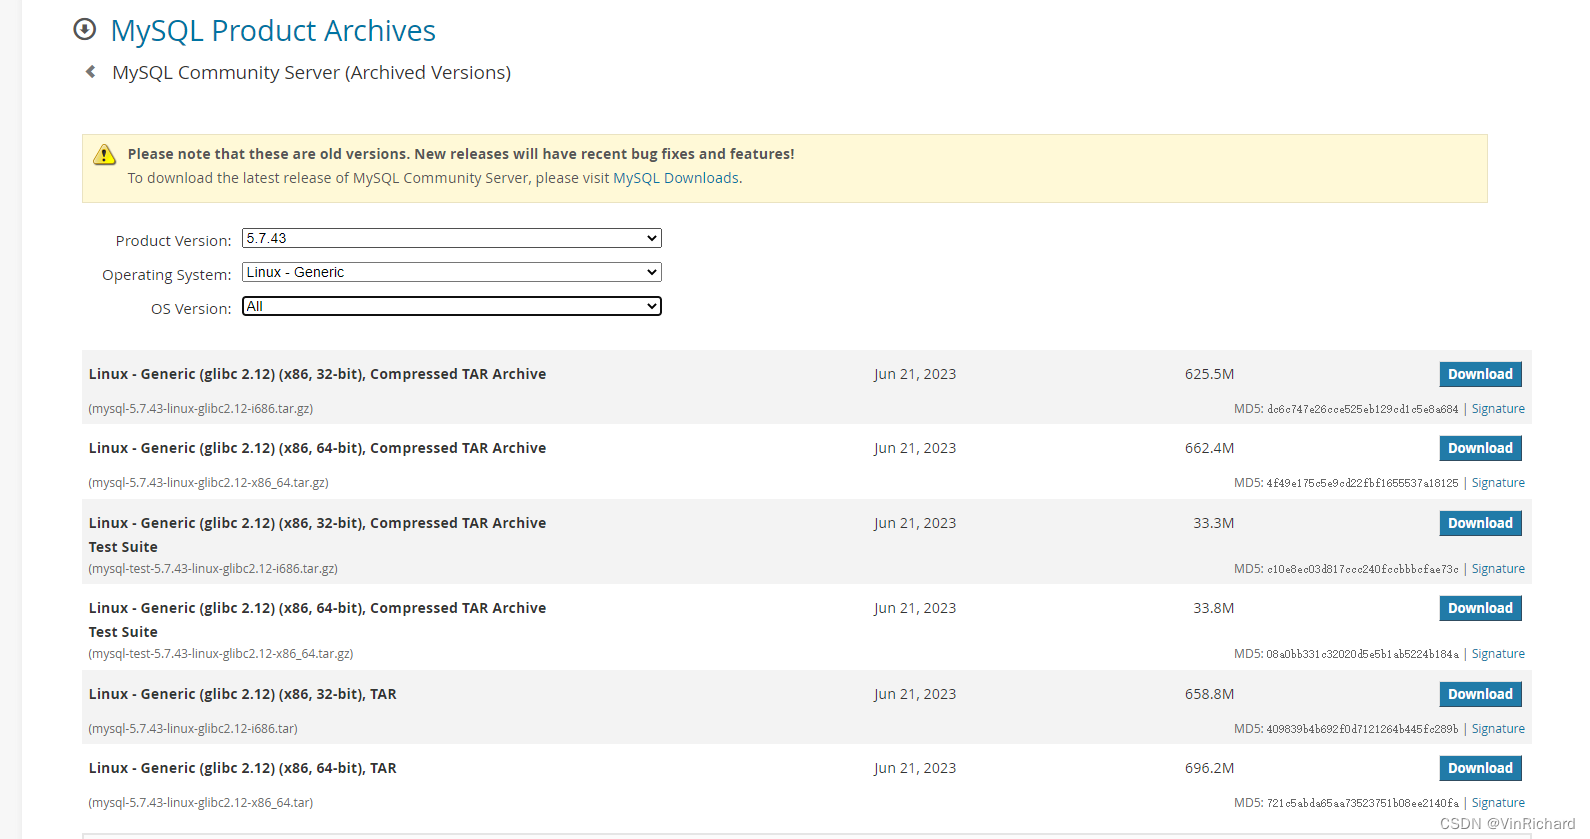Image resolution: width=1590 pixels, height=839 pixels.
Task: Open the OS Version dropdown showing All
Action: pyautogui.click(x=452, y=306)
